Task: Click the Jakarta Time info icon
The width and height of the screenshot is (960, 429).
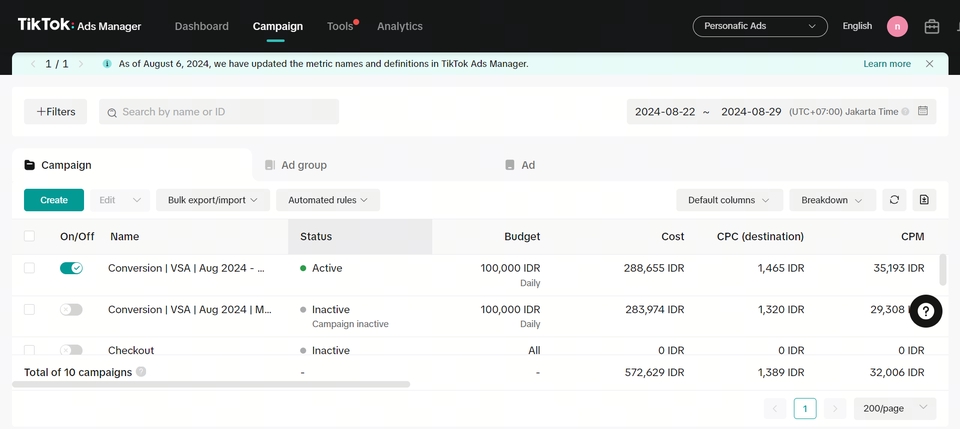Action: [906, 112]
